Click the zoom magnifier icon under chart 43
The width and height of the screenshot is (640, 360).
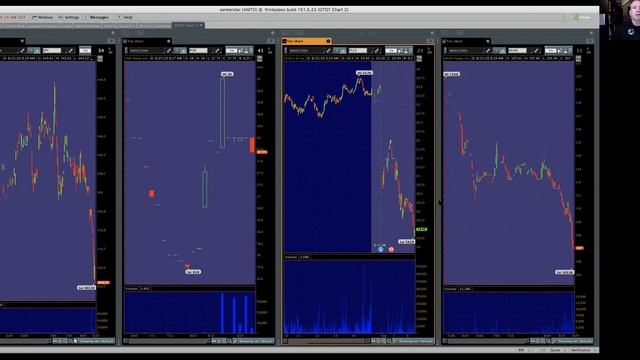point(230,341)
